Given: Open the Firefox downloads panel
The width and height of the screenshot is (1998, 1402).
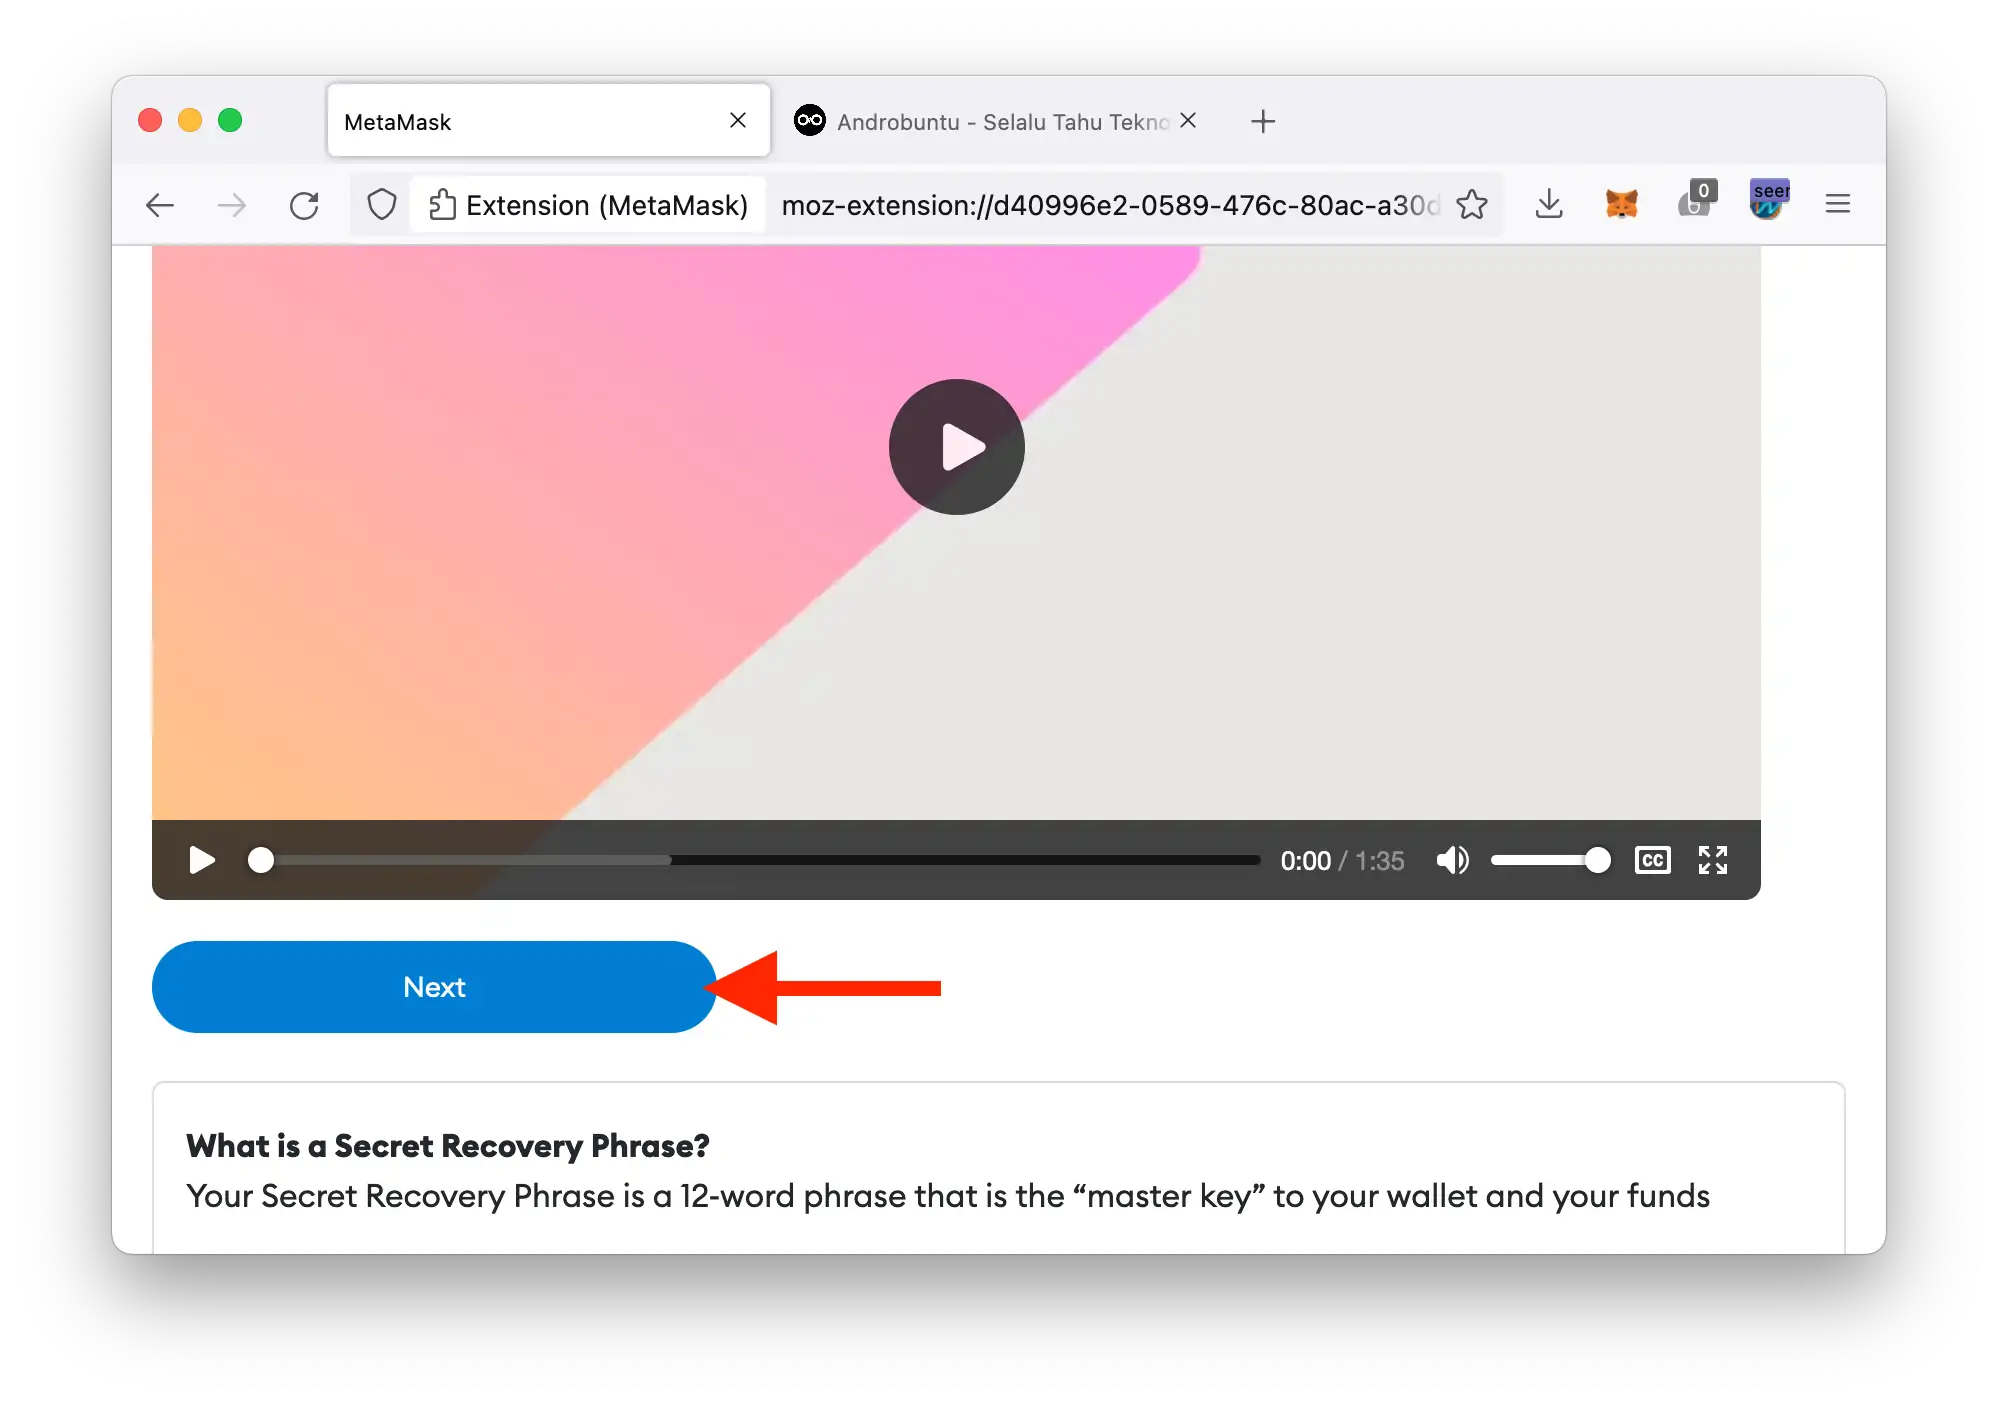Looking at the screenshot, I should click(1549, 204).
